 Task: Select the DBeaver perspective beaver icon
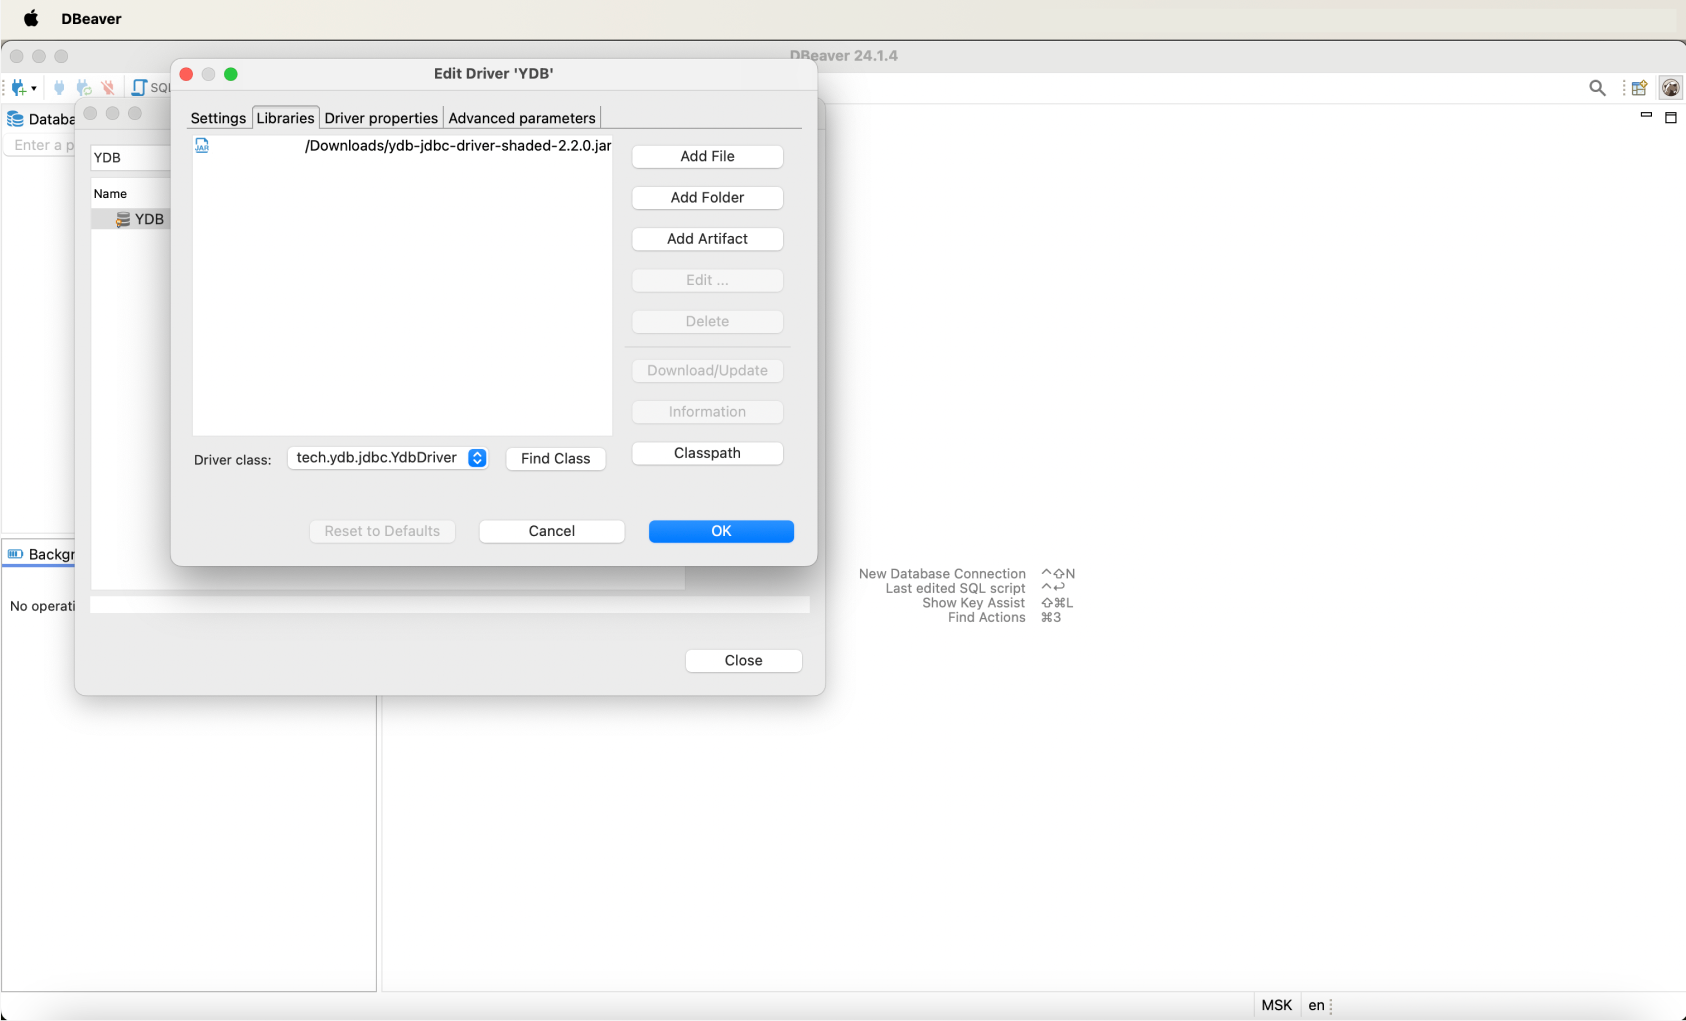pos(1670,88)
